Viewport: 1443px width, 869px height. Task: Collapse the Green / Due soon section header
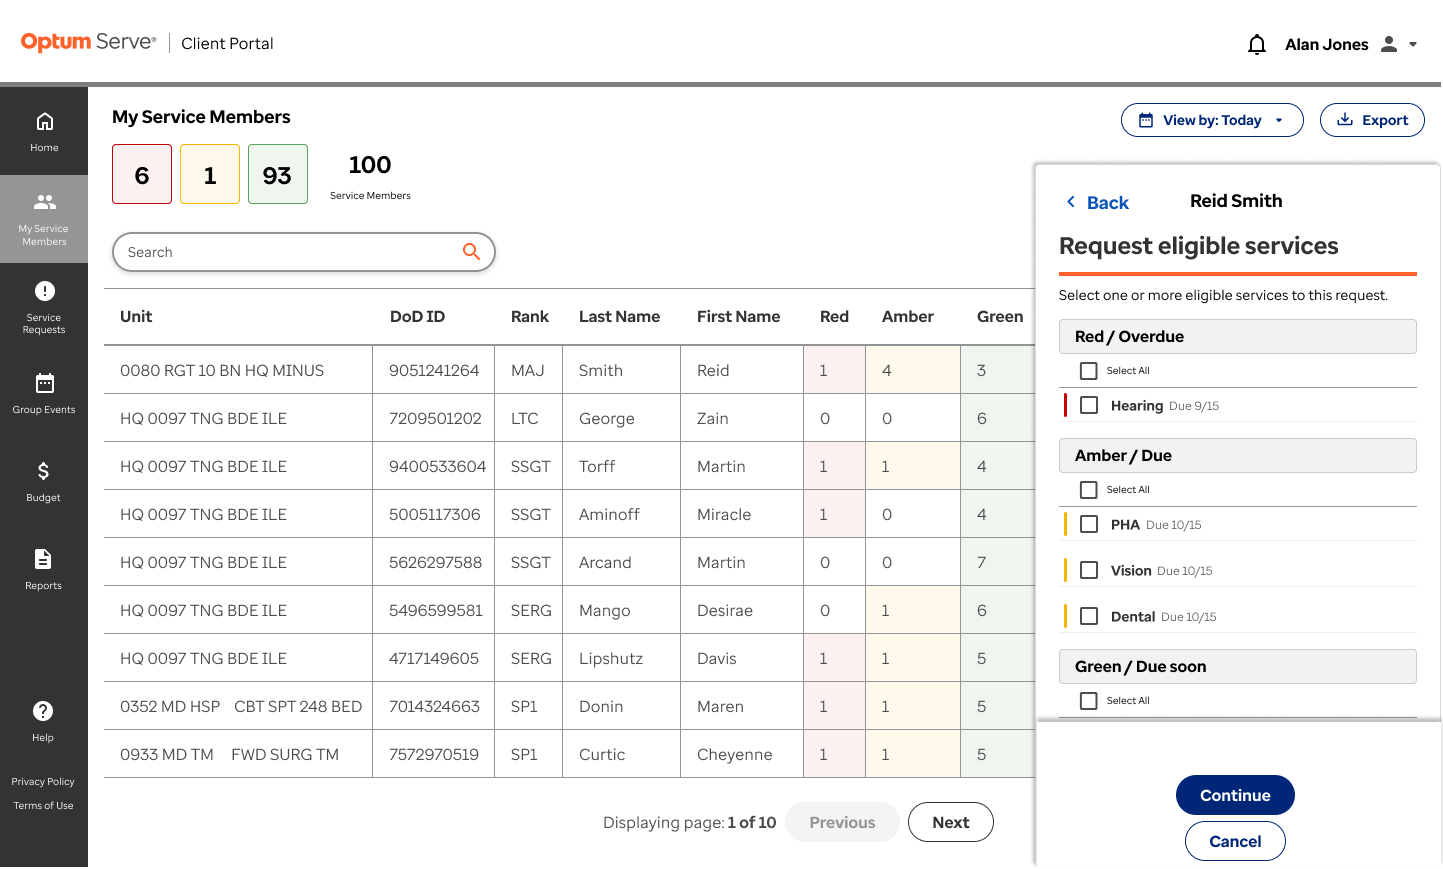1238,667
